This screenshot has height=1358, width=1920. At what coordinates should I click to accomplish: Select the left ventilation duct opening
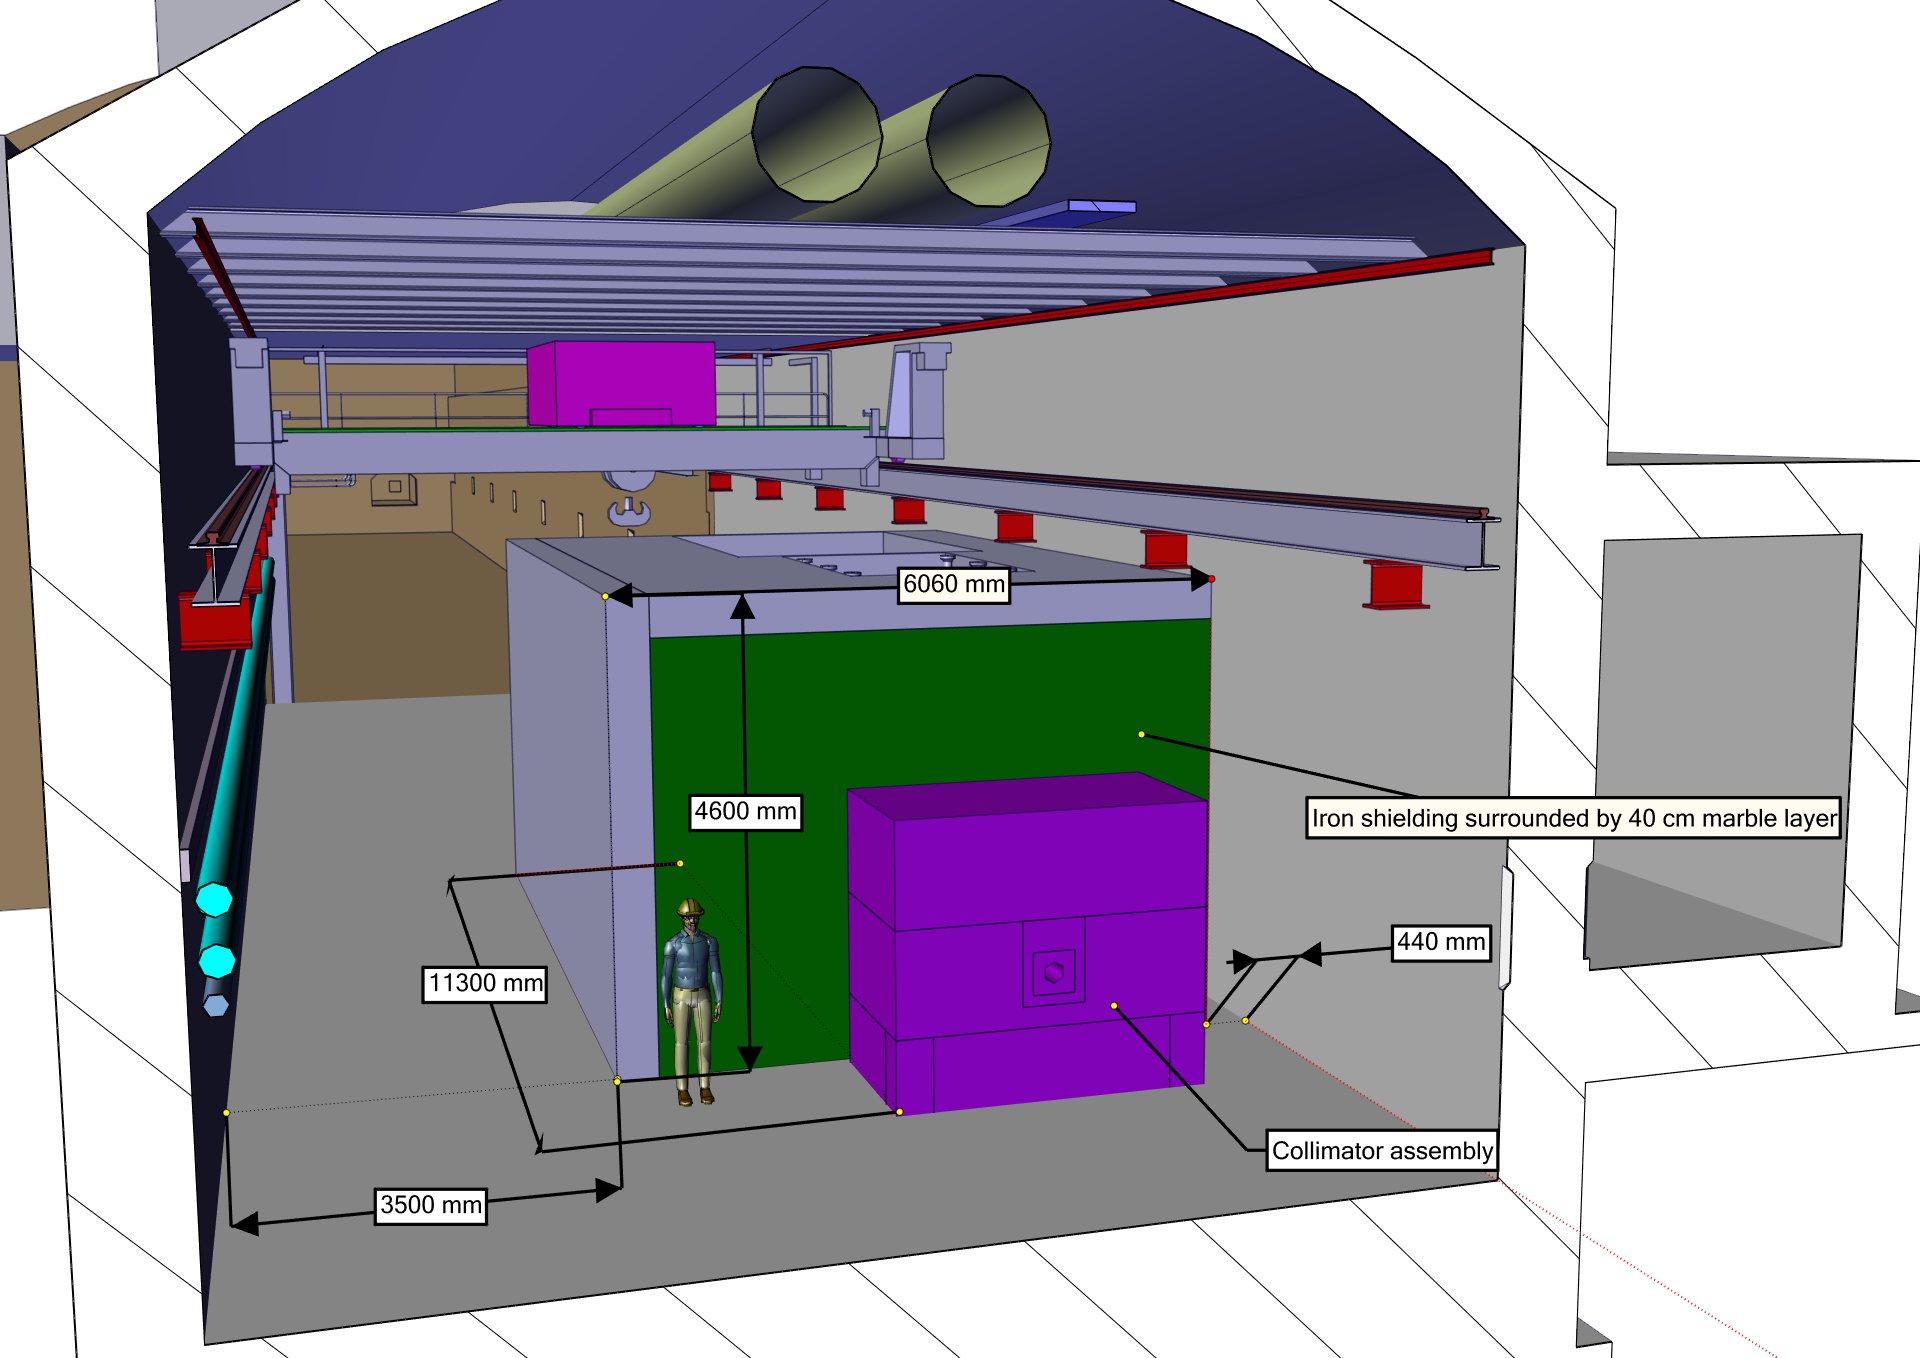coord(816,134)
